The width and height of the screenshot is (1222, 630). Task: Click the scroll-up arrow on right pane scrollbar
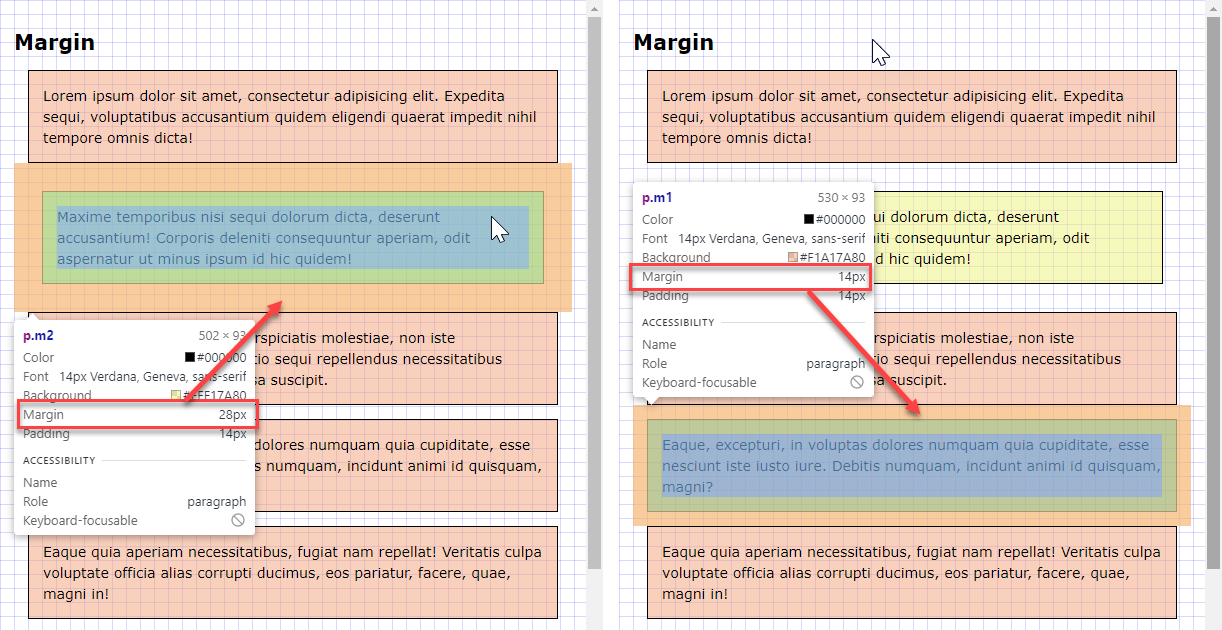pos(1211,8)
